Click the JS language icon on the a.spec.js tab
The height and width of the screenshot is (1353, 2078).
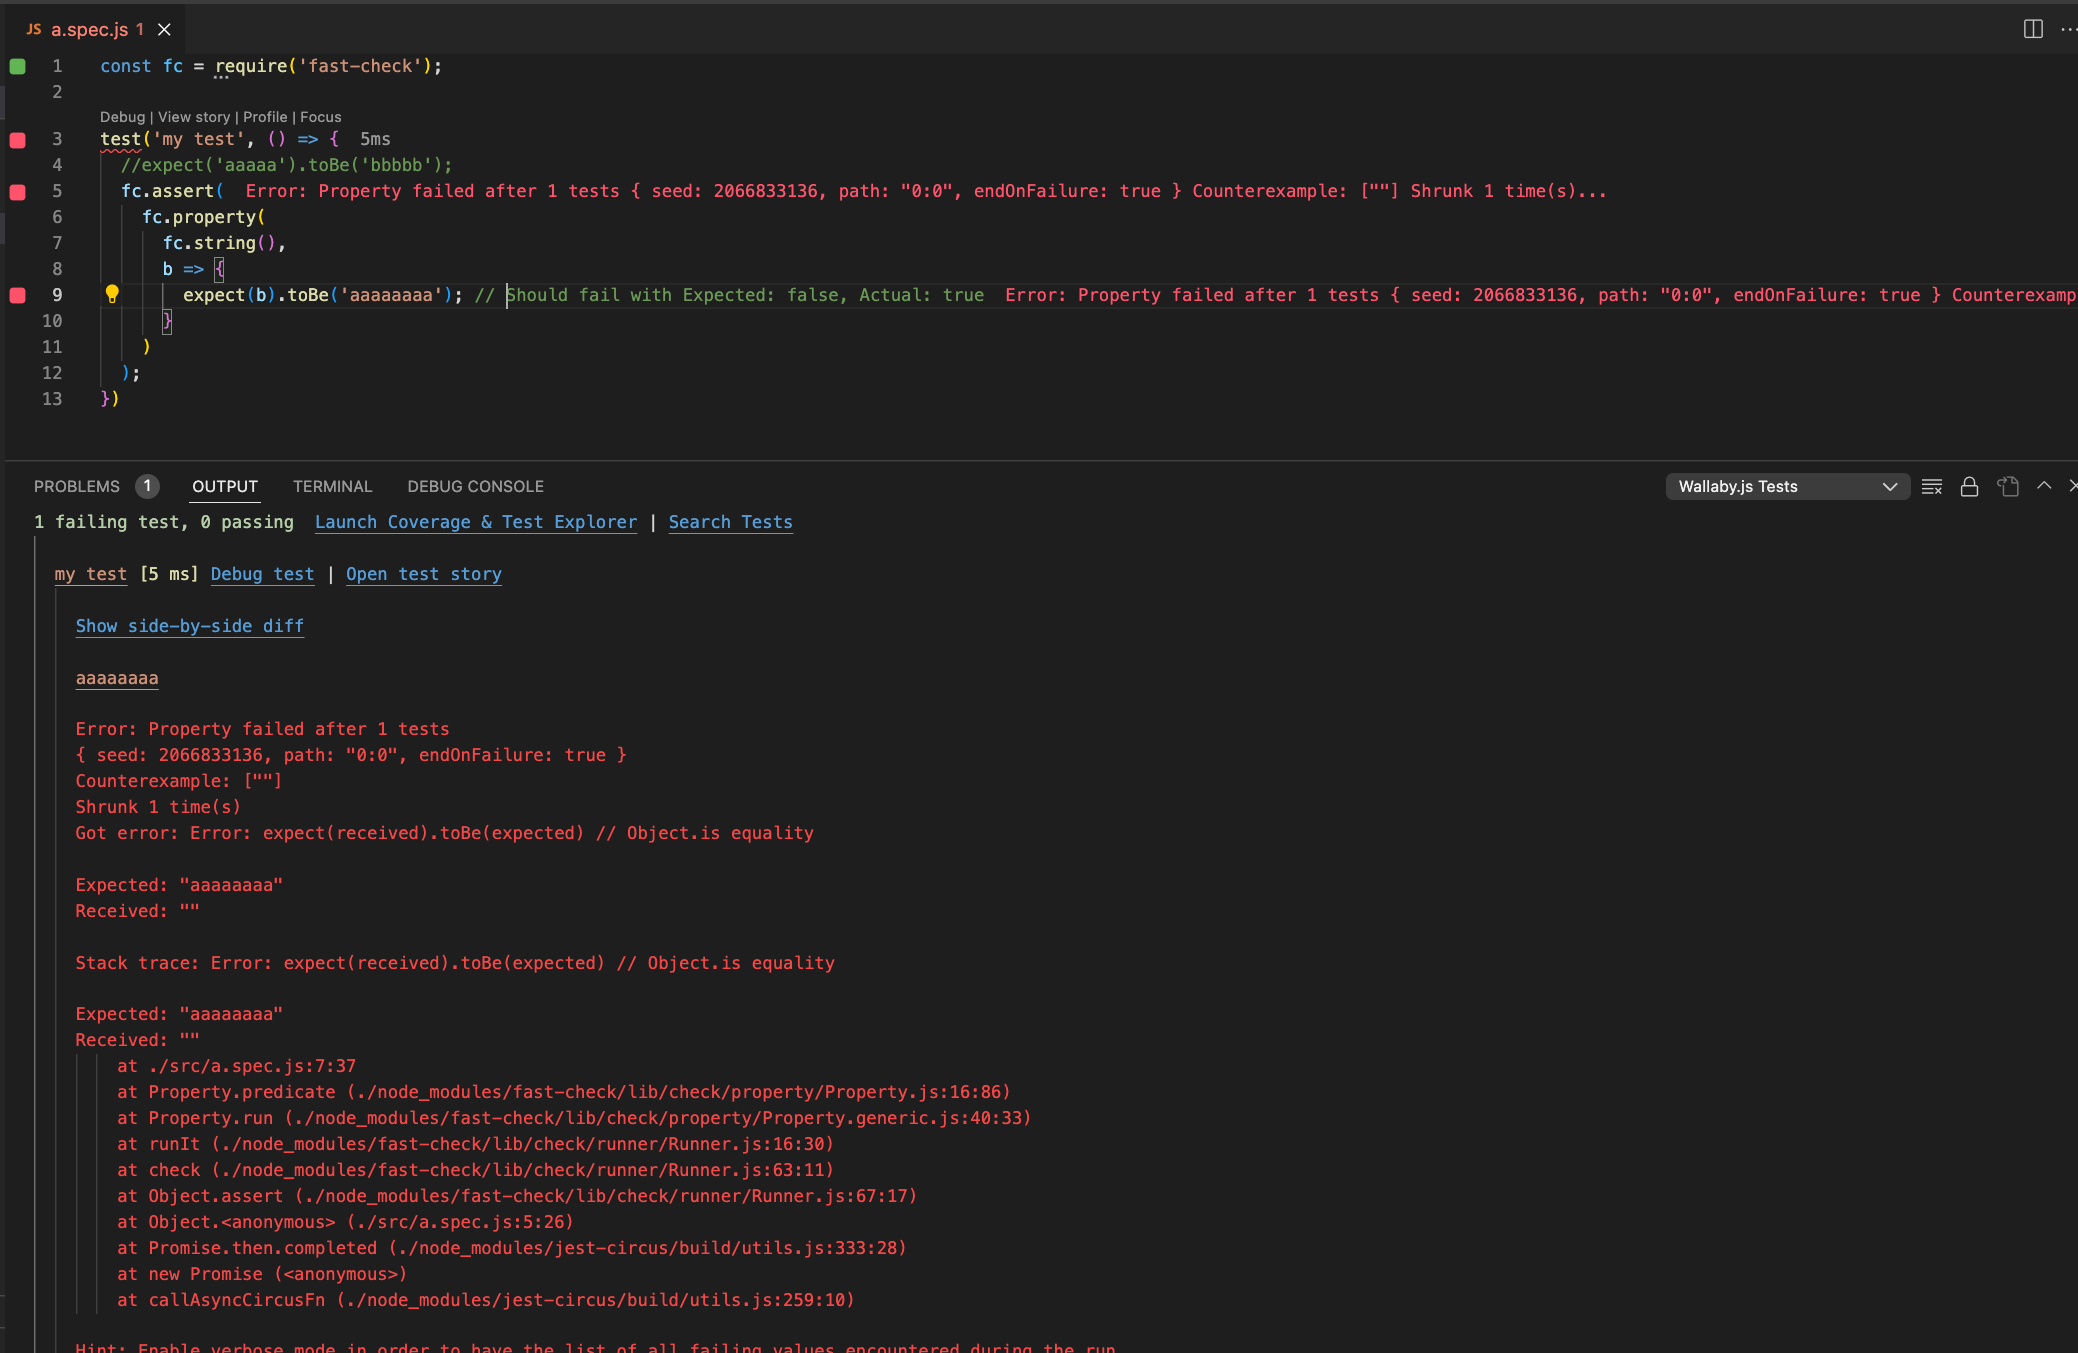[33, 29]
